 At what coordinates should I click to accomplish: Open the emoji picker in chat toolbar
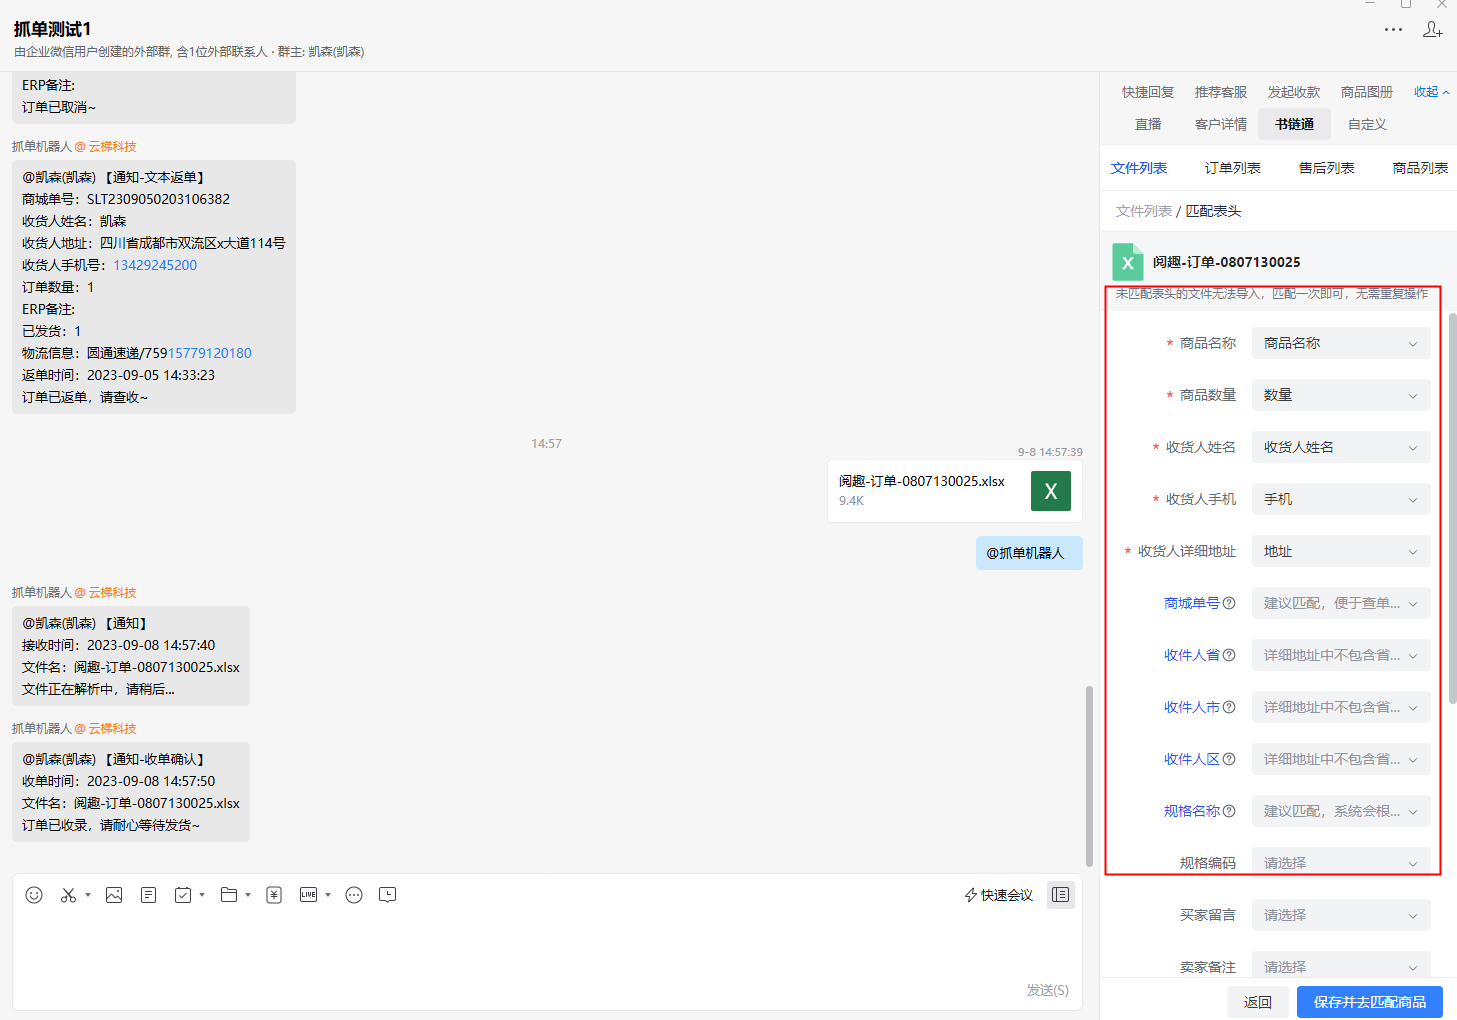[34, 895]
